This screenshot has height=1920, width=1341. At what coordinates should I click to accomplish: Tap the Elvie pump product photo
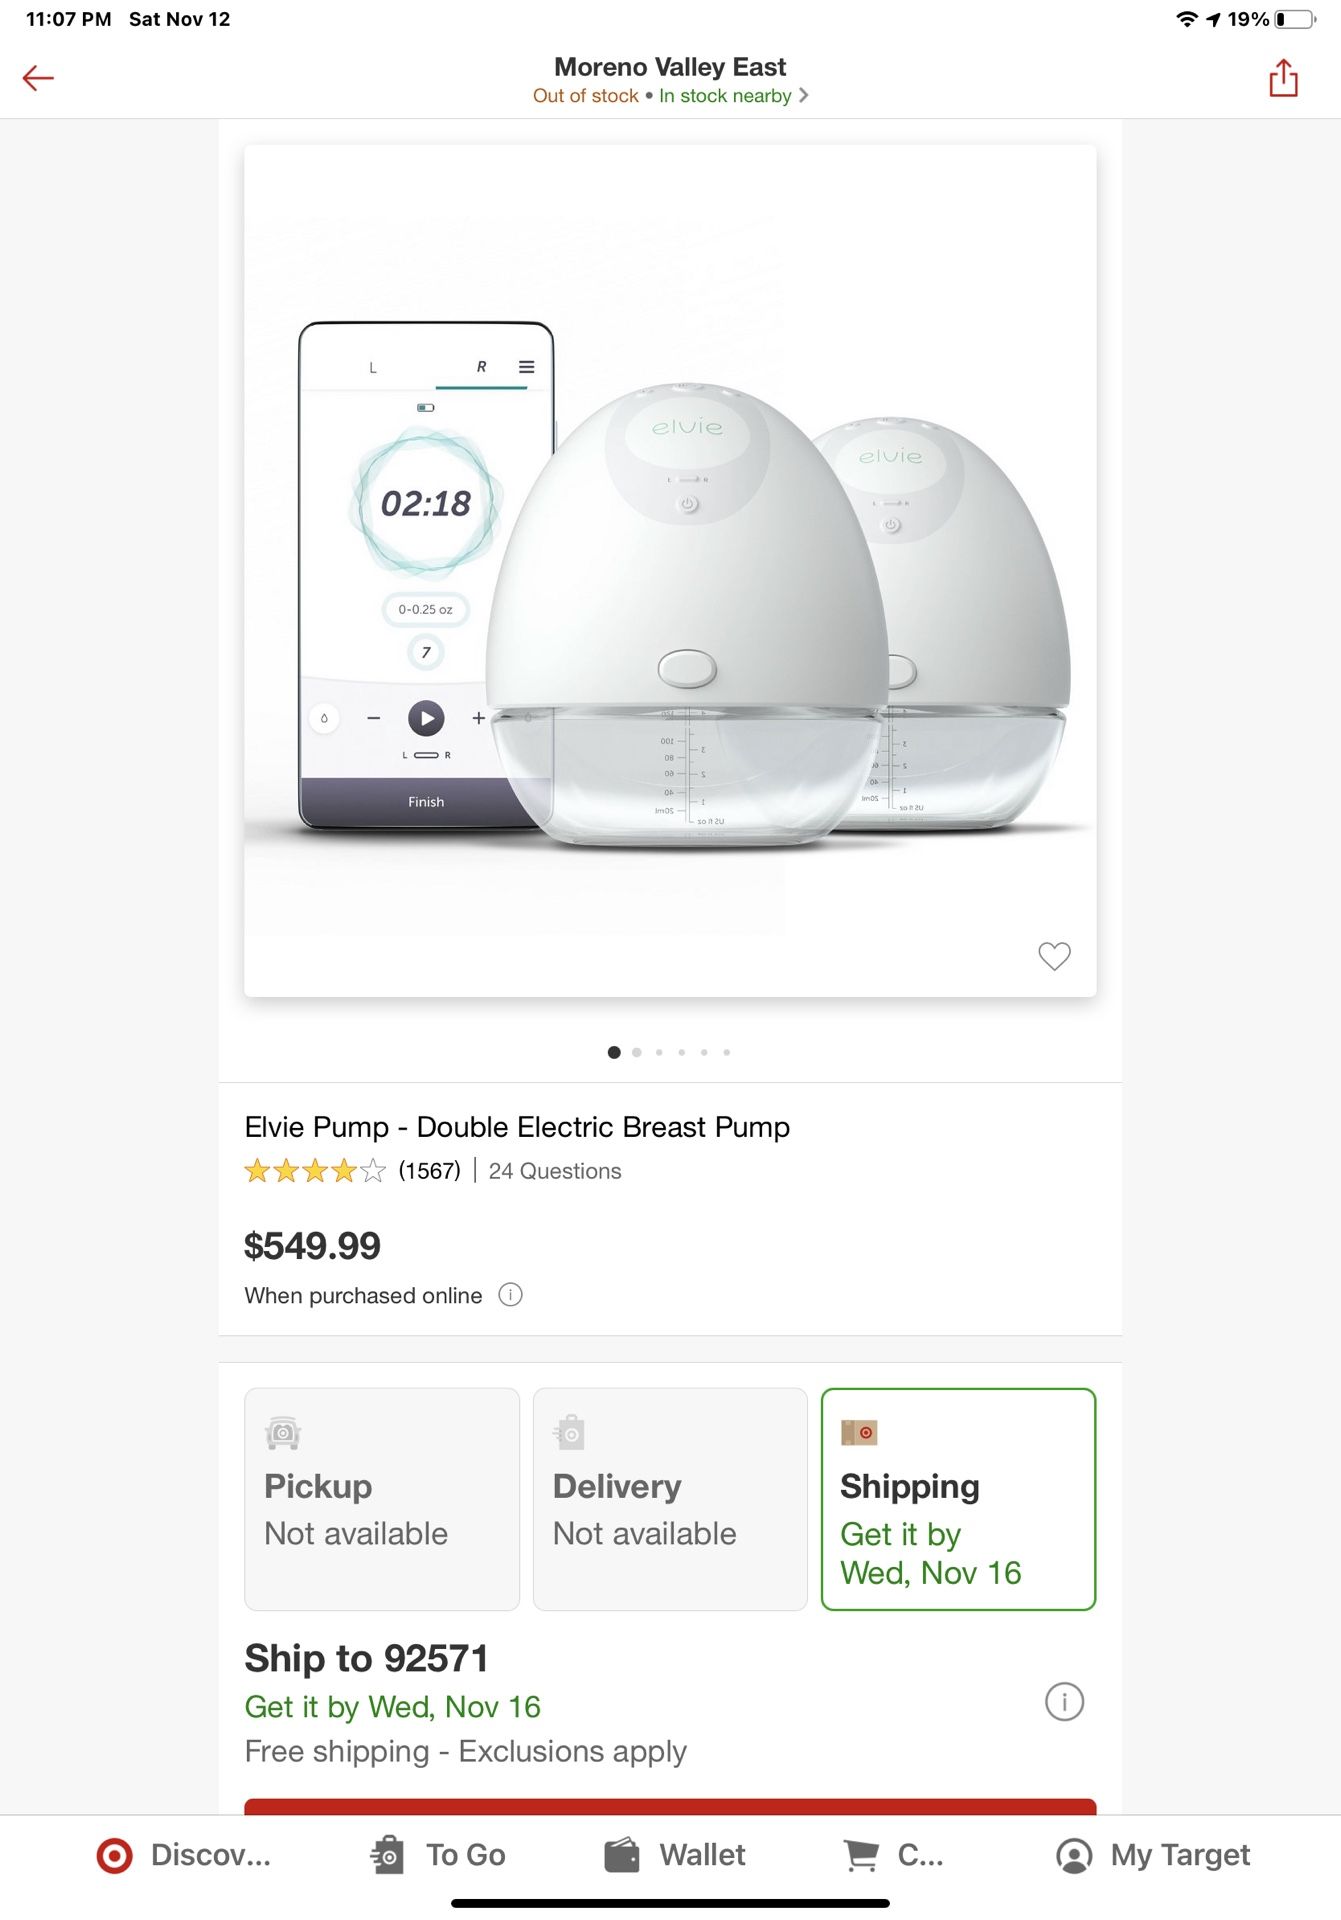(x=670, y=570)
